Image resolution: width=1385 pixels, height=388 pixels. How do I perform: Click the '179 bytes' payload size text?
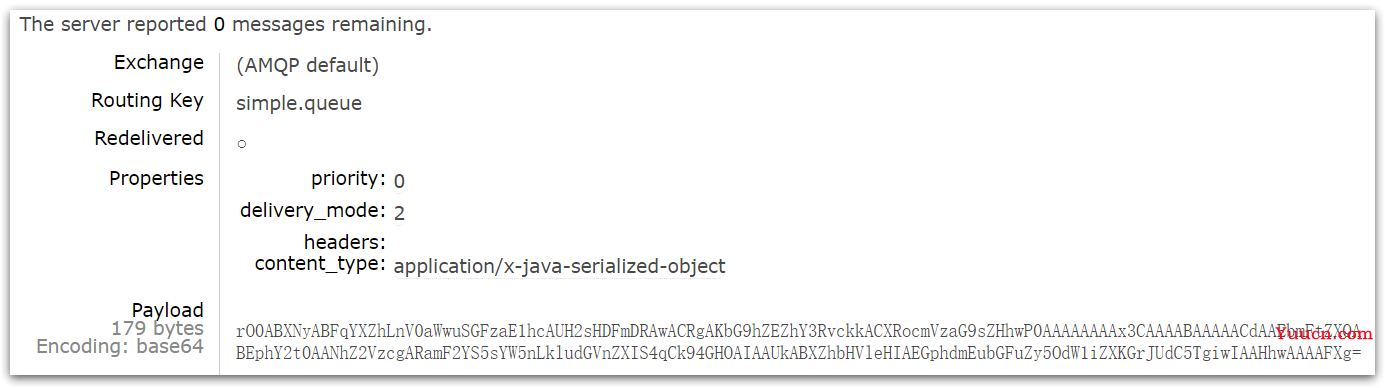click(157, 328)
